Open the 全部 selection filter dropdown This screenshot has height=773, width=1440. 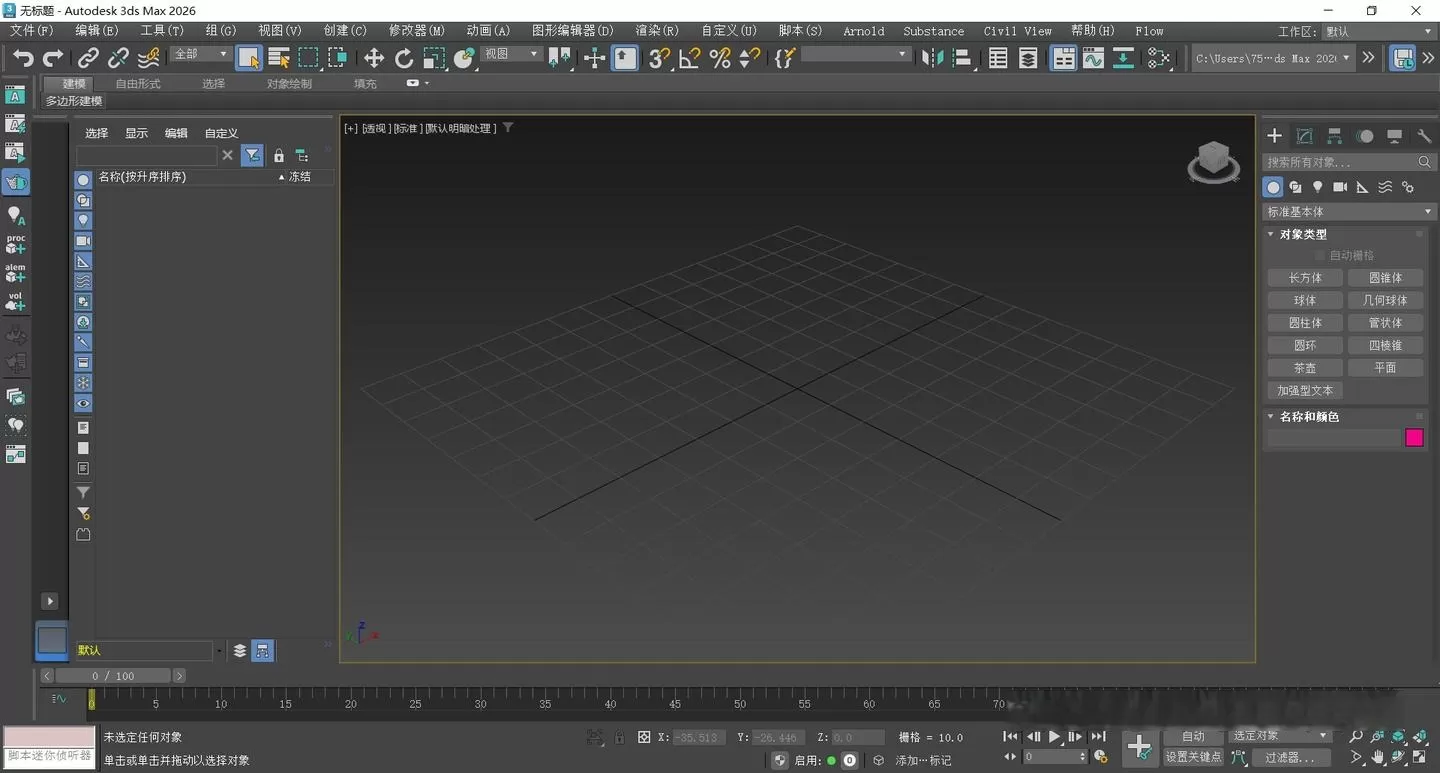click(x=200, y=54)
